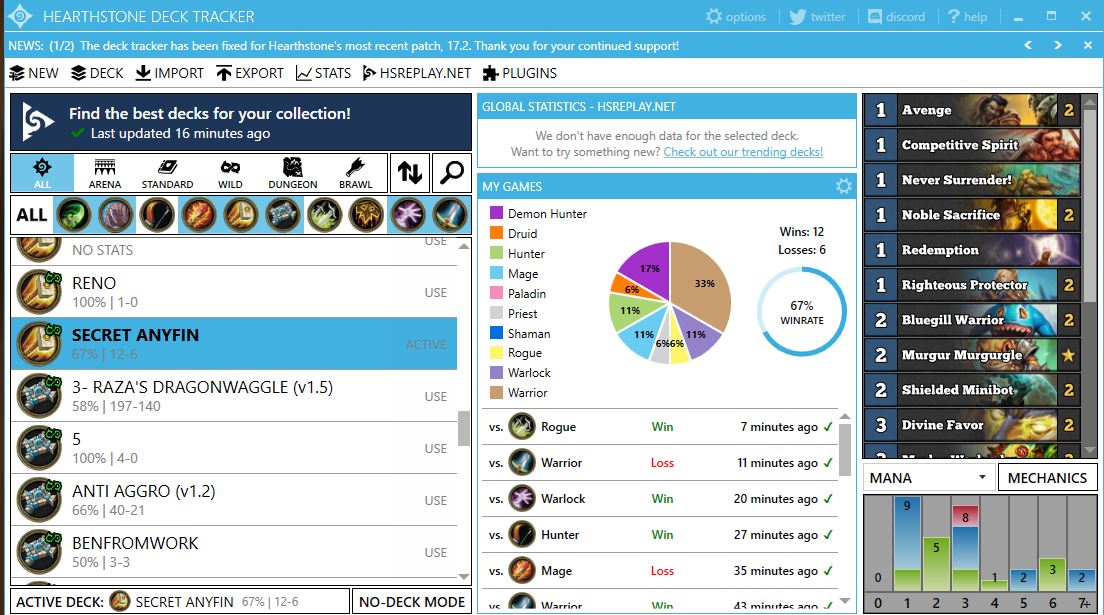
Task: Toggle the Hunter class filter icon
Action: pos(157,215)
